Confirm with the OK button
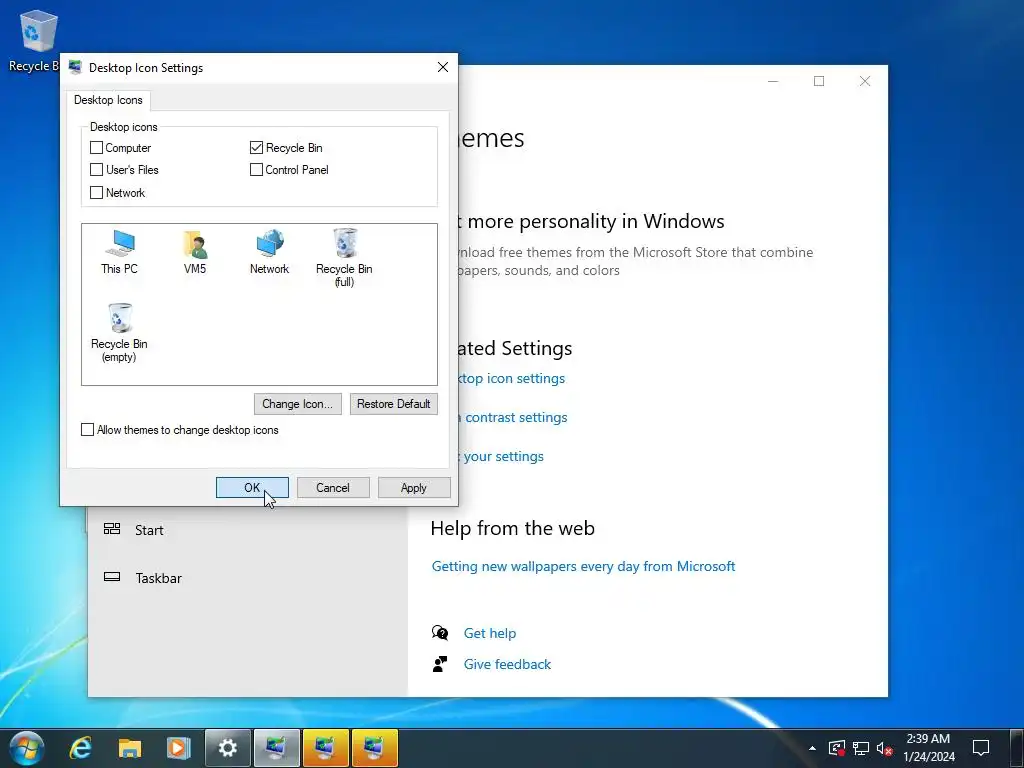 [252, 488]
